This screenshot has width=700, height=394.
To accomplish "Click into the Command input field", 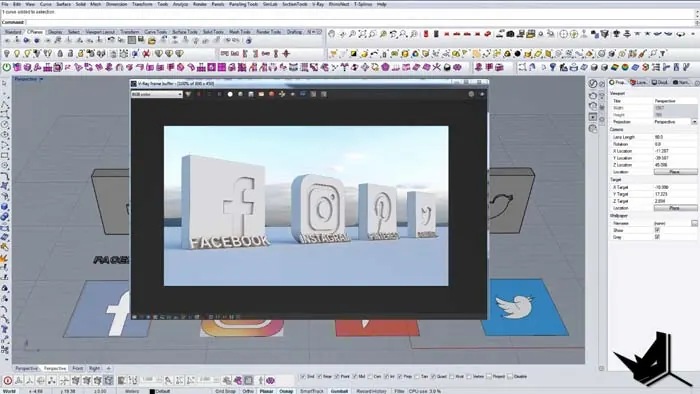I will point(359,22).
